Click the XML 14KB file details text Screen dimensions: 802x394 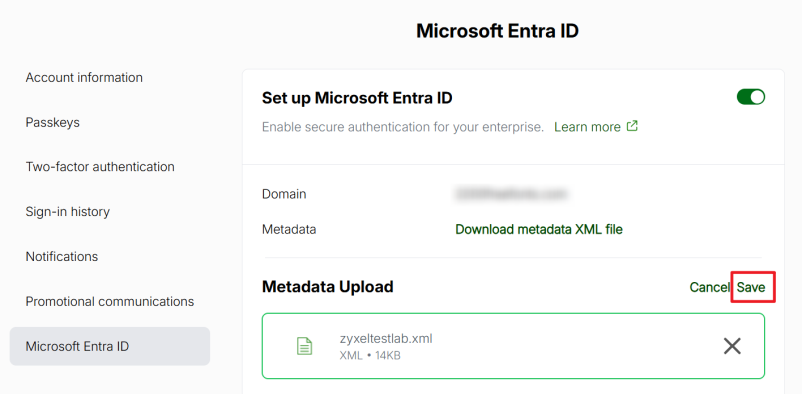tap(370, 355)
